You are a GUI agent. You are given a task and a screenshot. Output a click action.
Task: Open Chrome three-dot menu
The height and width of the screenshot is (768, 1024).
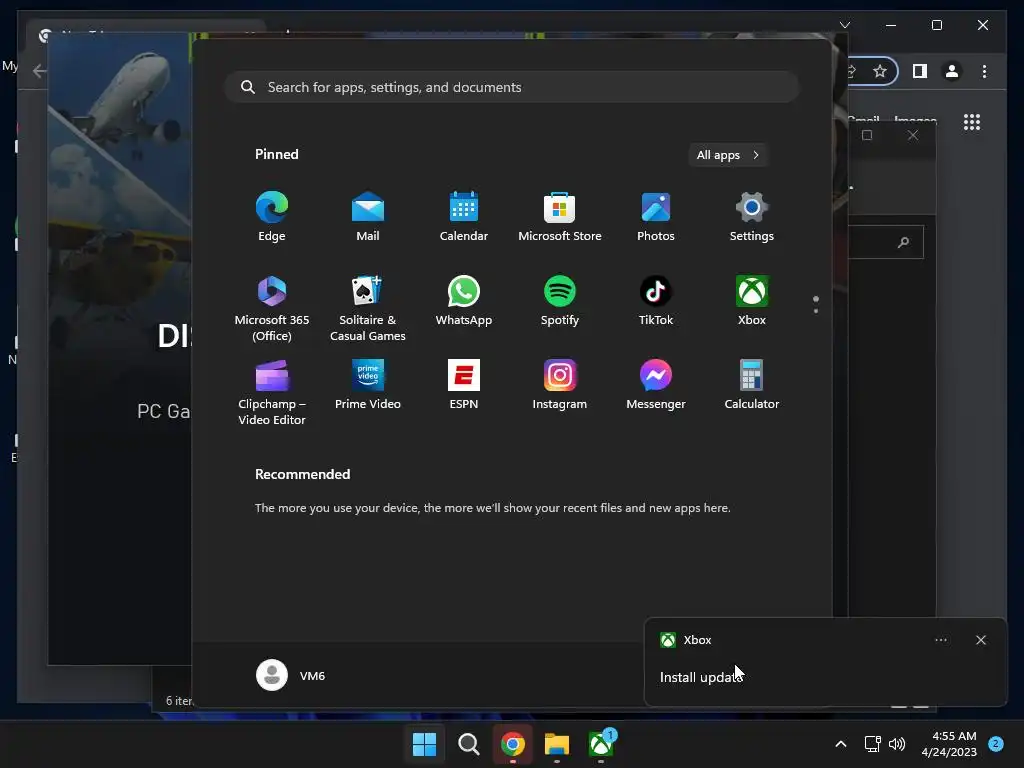coord(984,71)
